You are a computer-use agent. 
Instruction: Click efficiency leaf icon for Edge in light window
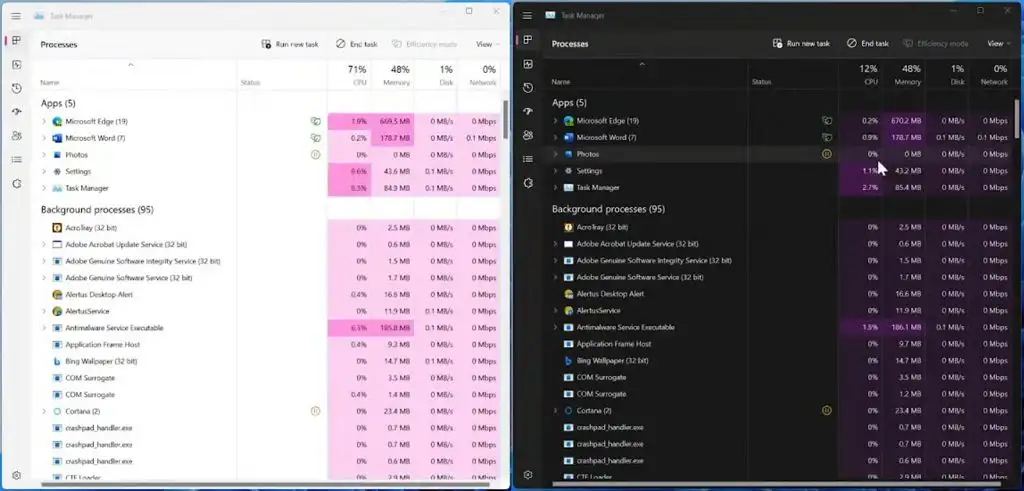[315, 121]
